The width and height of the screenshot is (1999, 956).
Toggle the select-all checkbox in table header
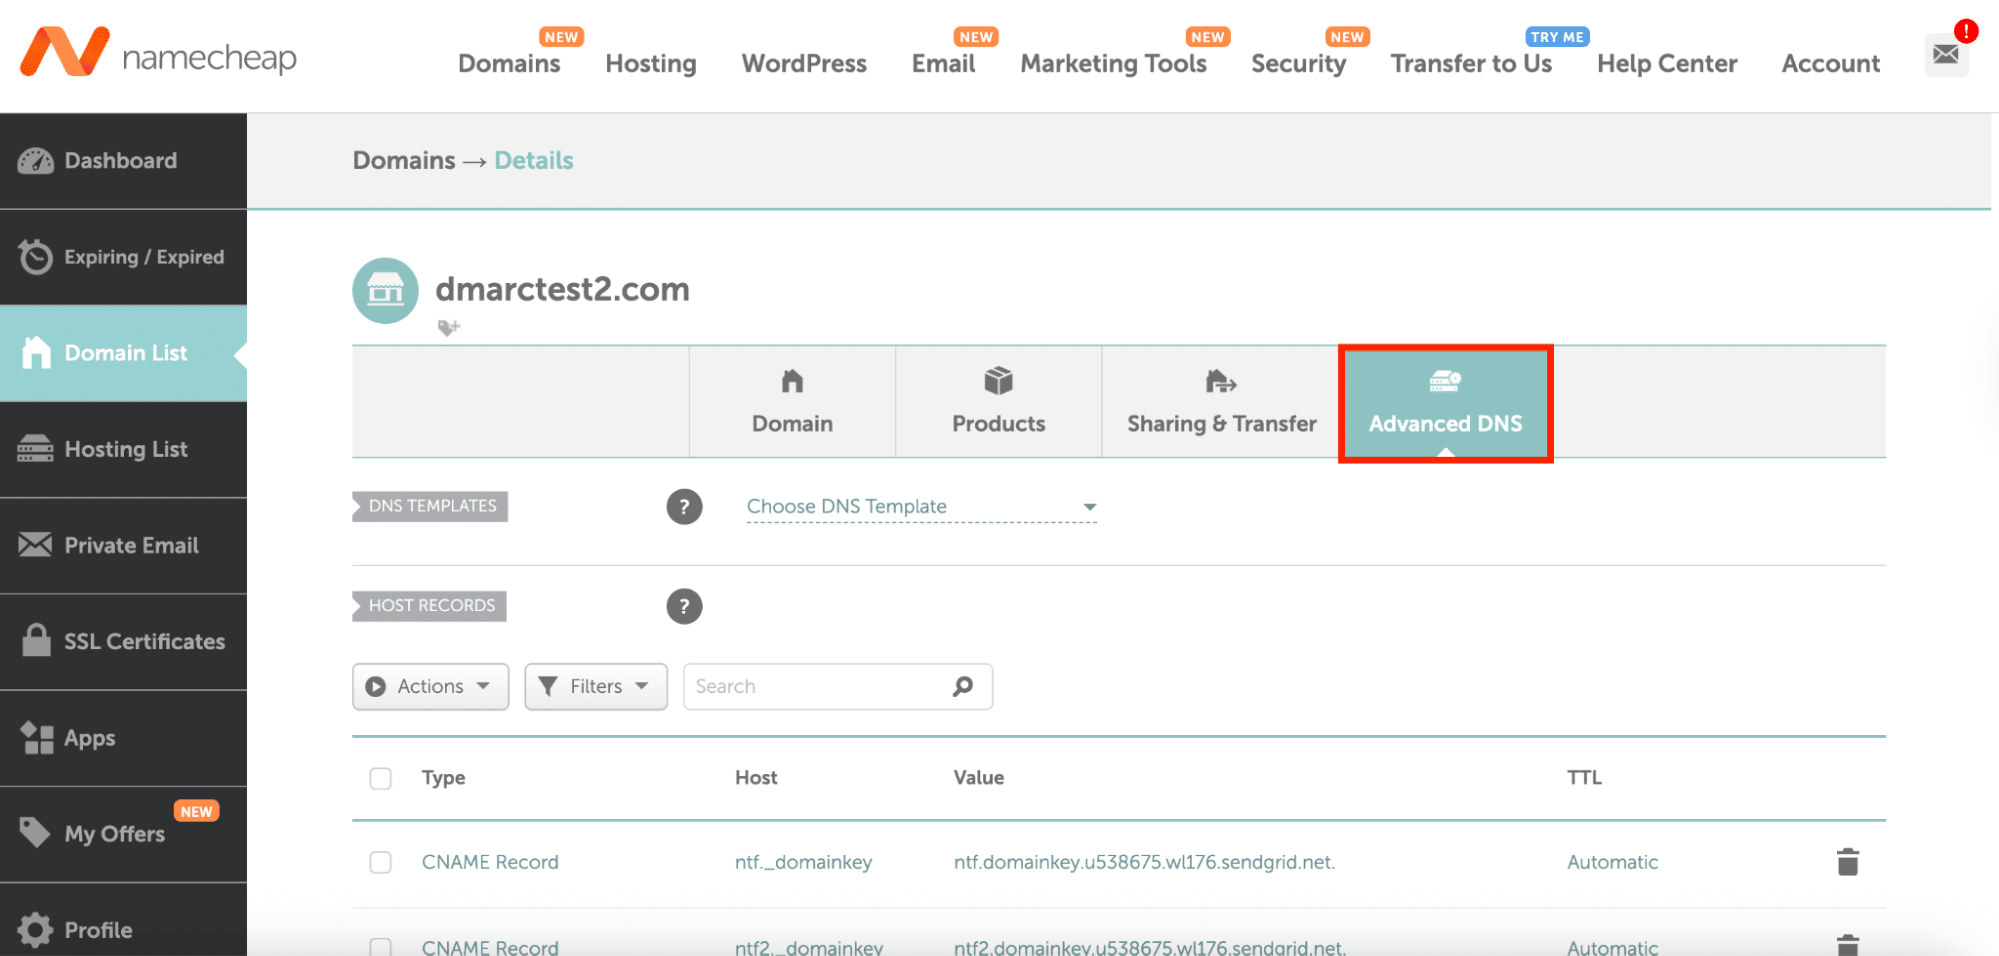point(380,778)
